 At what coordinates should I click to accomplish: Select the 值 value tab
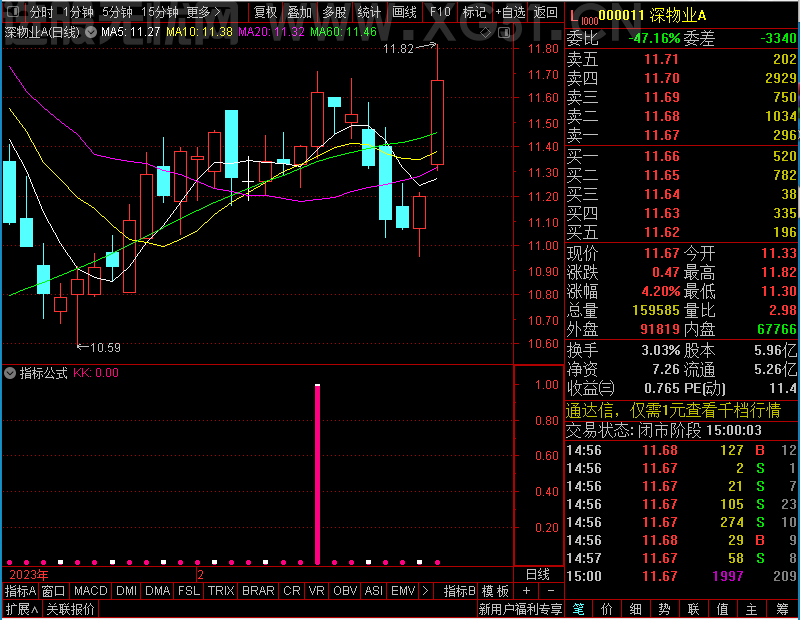coord(722,609)
